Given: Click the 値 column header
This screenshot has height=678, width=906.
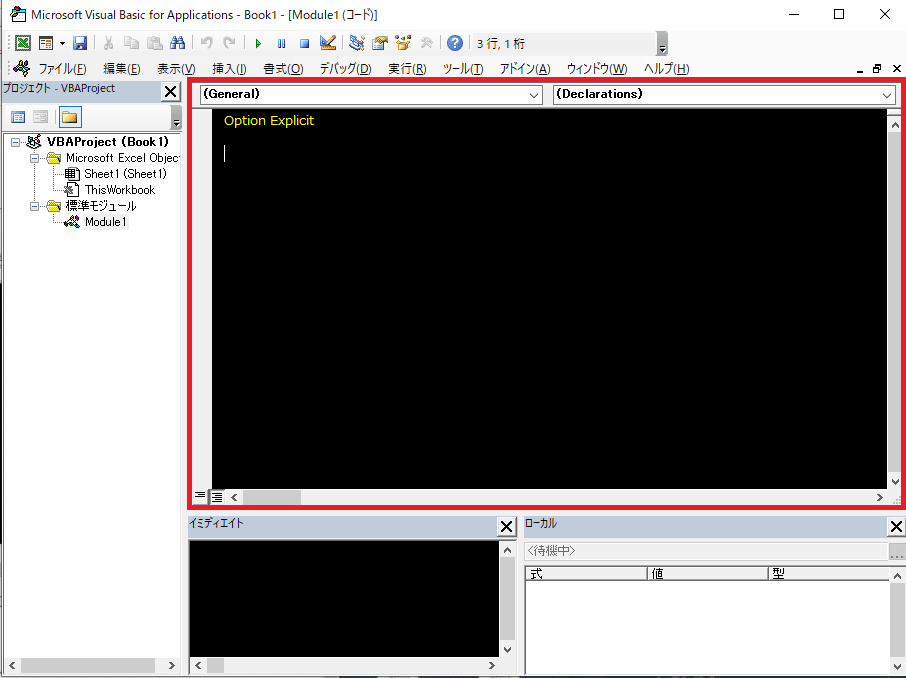Looking at the screenshot, I should pyautogui.click(x=707, y=573).
